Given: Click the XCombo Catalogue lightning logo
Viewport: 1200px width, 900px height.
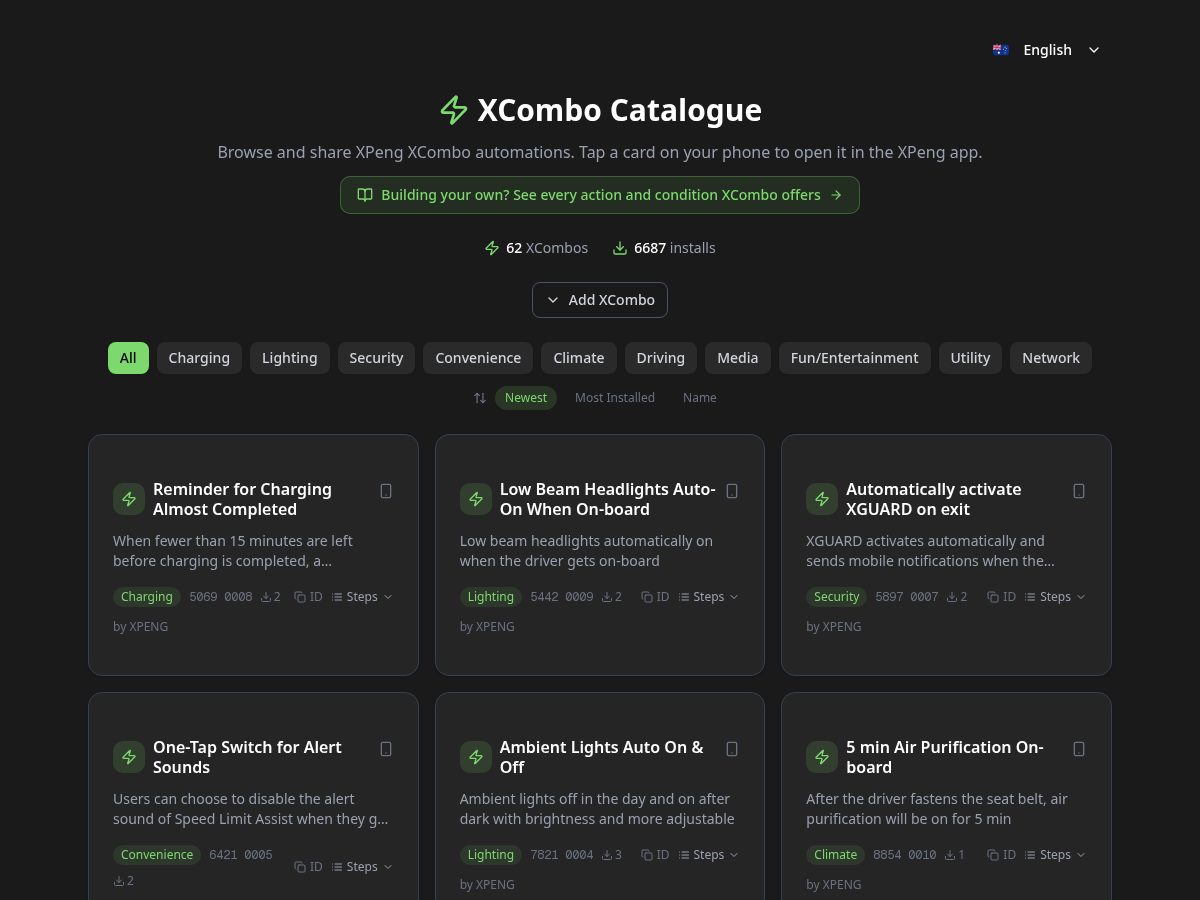Looking at the screenshot, I should click(x=454, y=110).
